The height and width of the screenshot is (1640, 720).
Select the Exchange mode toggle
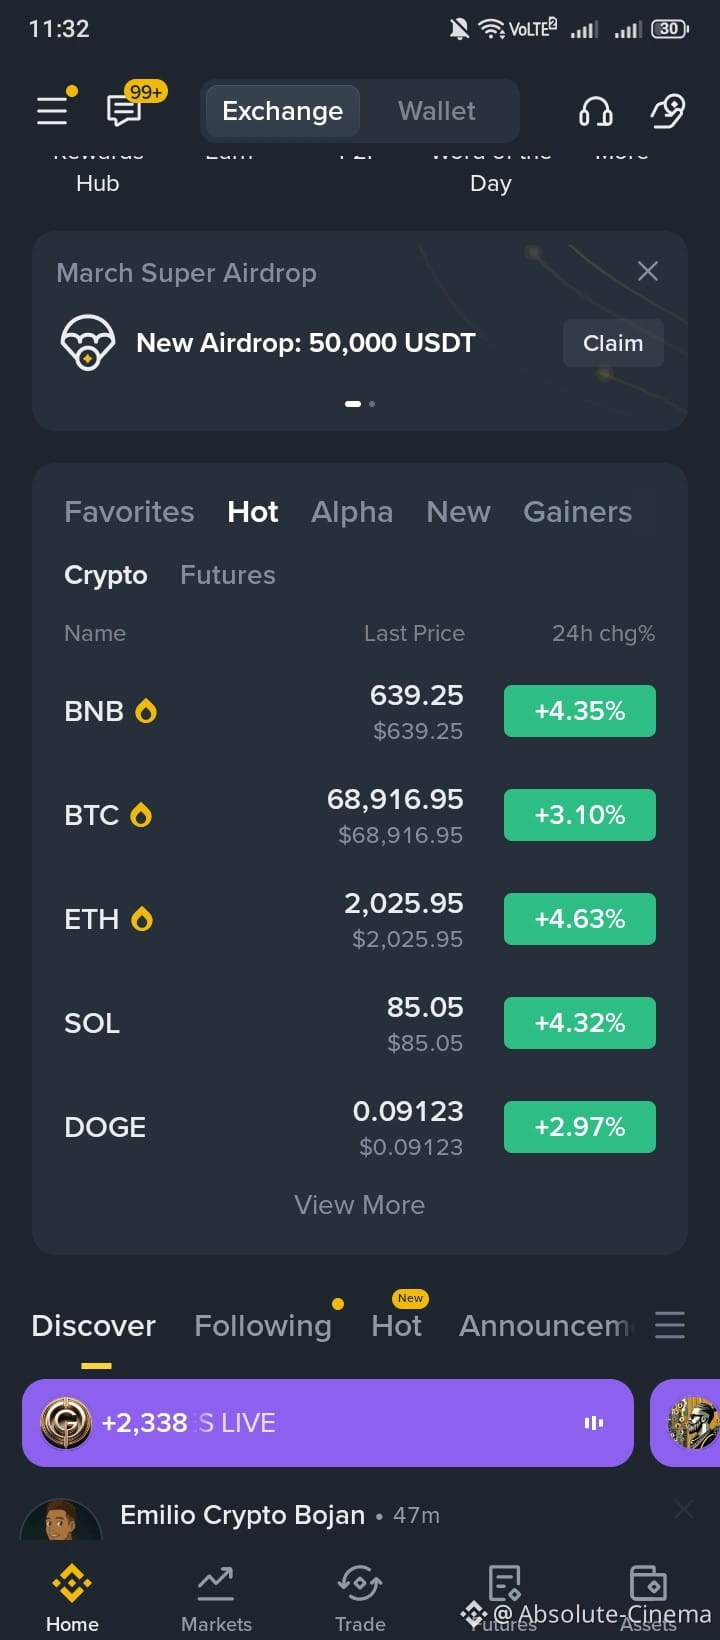click(282, 111)
